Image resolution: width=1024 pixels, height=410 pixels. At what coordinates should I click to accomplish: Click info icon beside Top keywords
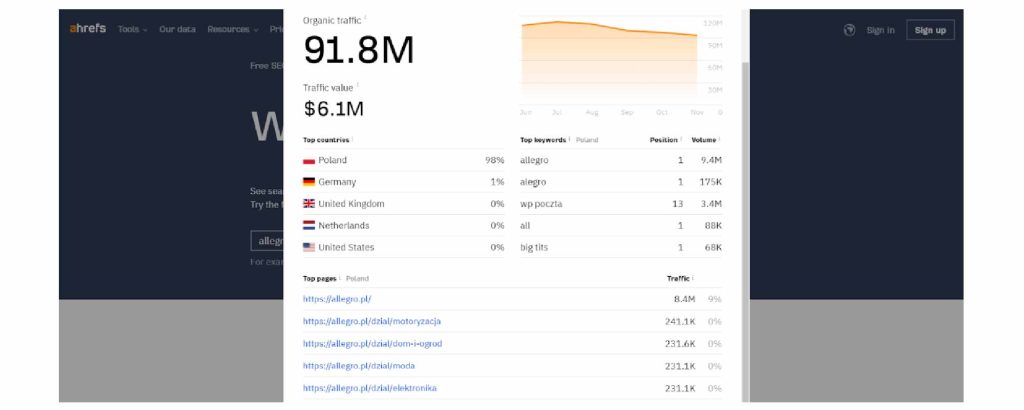(569, 139)
